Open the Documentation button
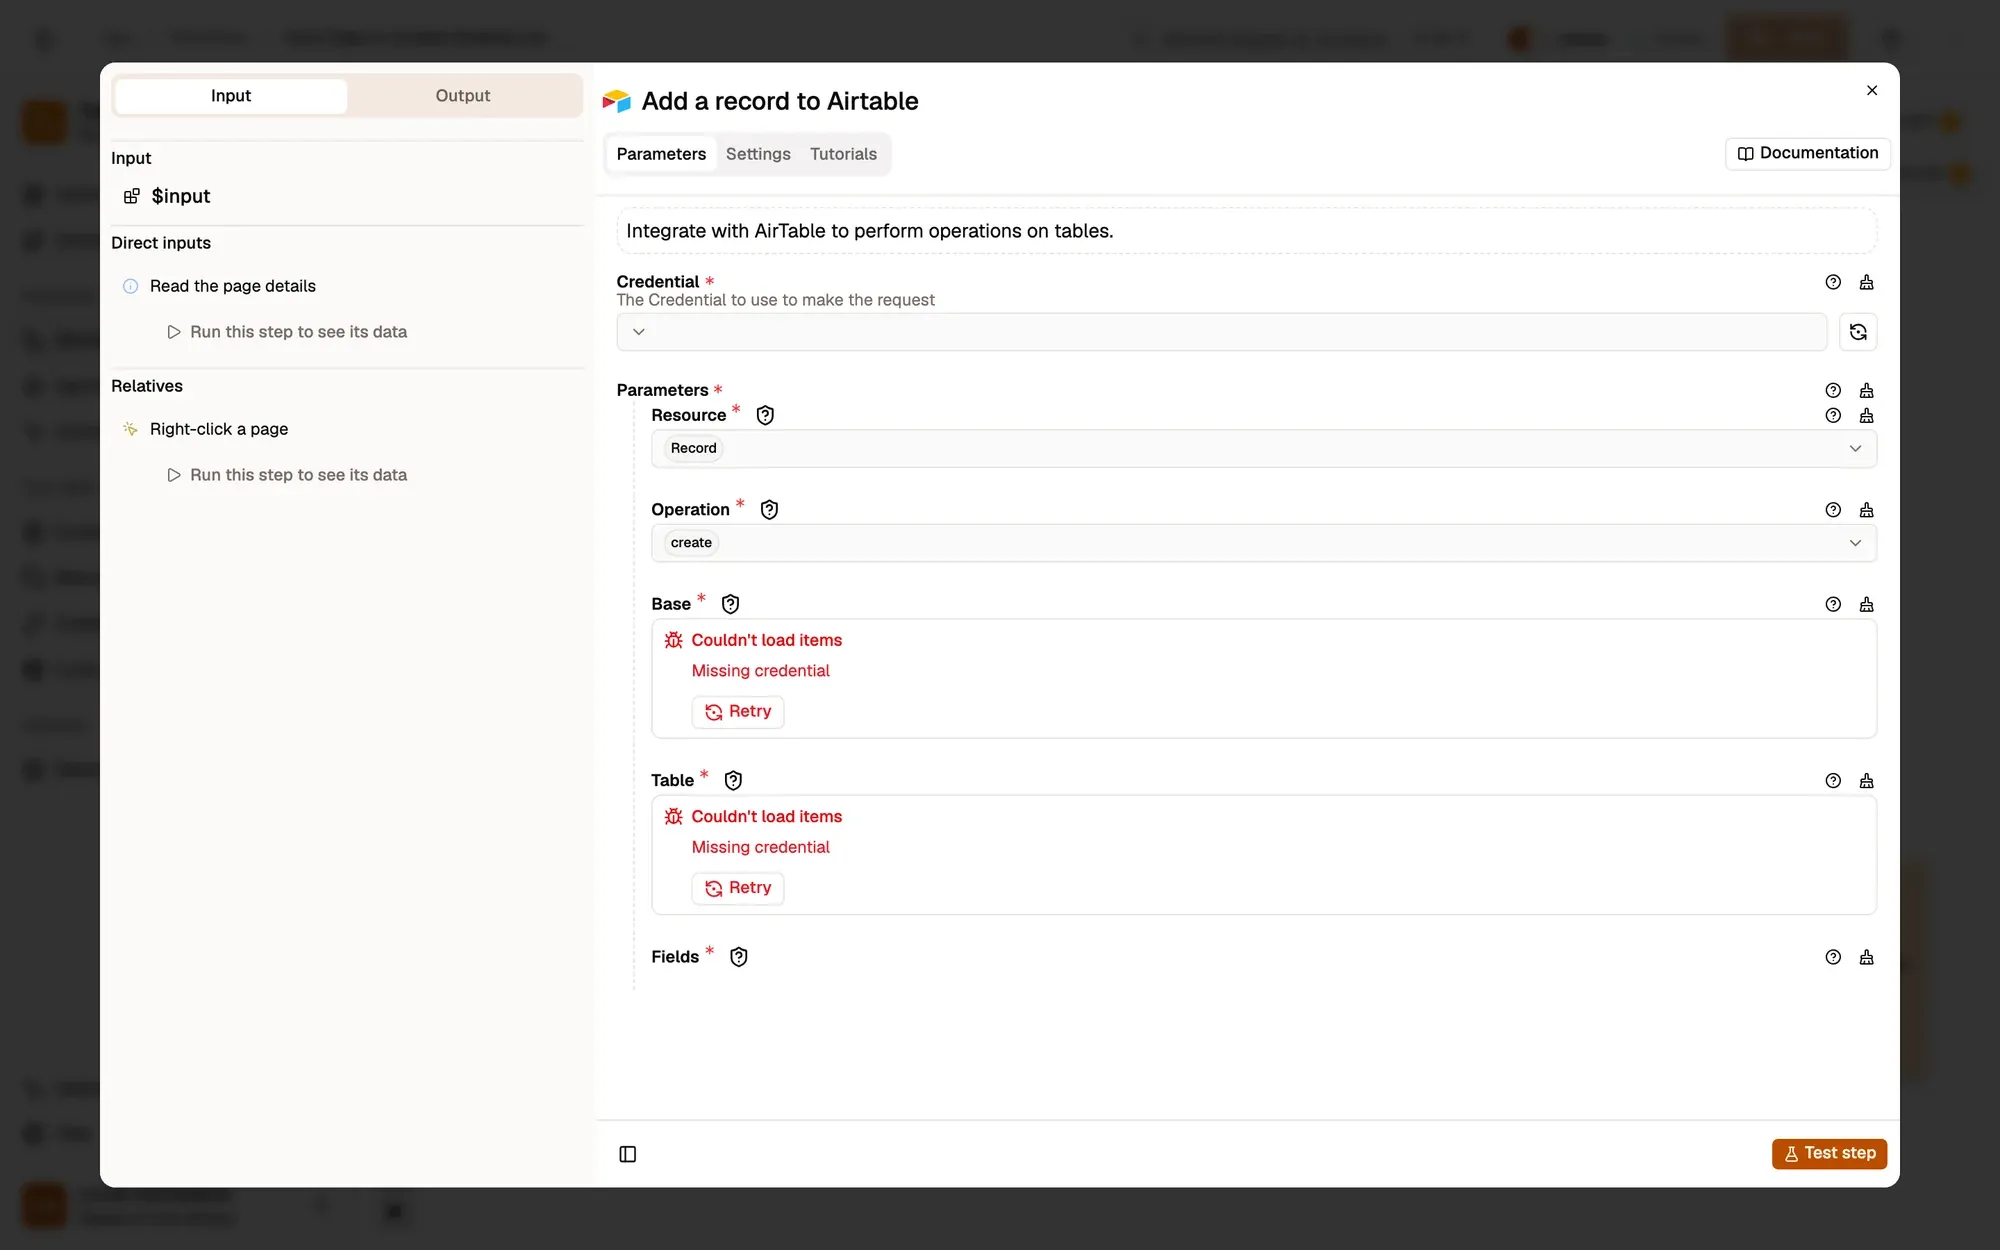 [x=1807, y=153]
